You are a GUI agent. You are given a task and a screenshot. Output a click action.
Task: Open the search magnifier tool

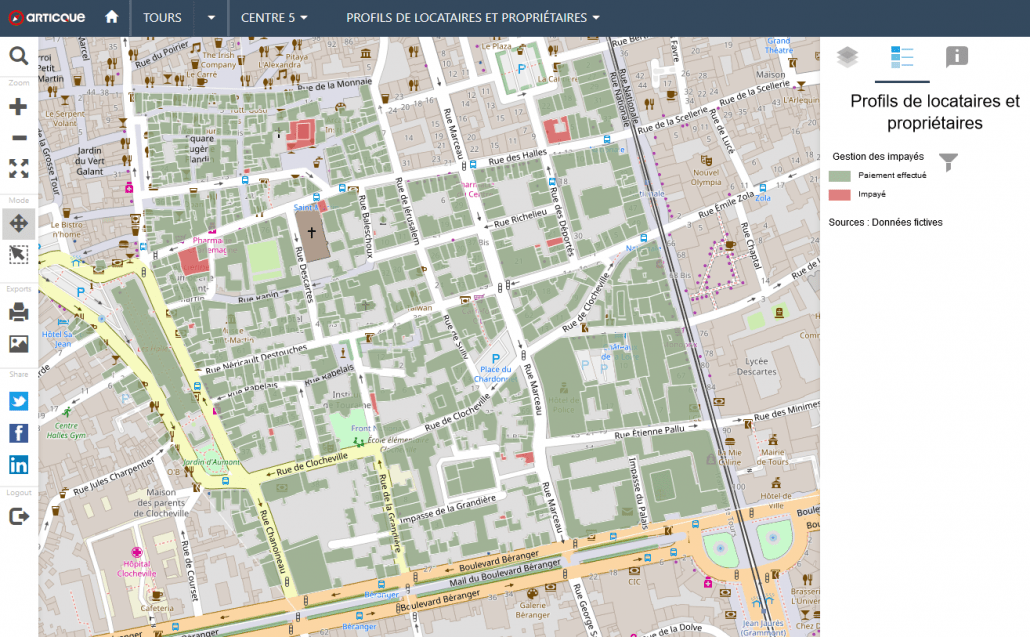tap(18, 56)
